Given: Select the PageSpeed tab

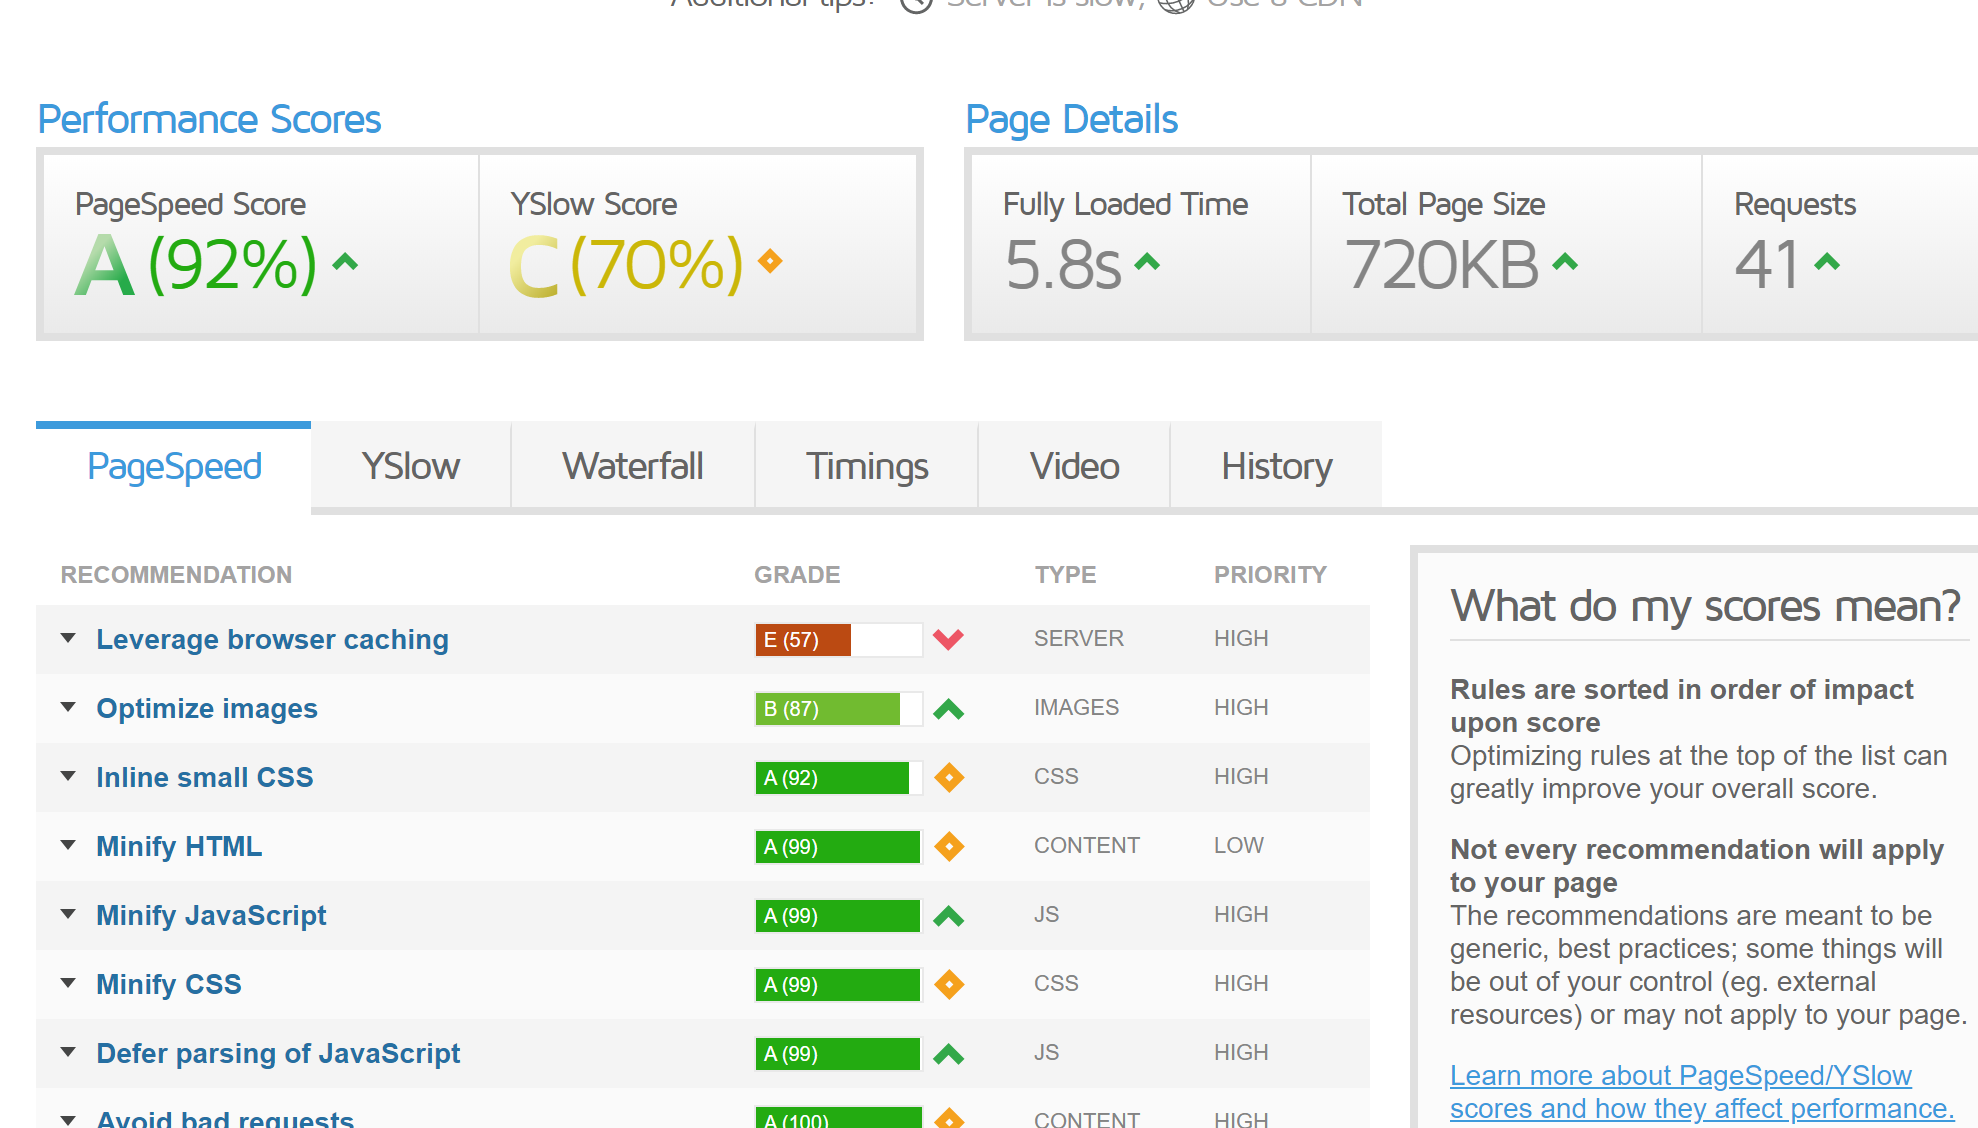Looking at the screenshot, I should coord(174,466).
